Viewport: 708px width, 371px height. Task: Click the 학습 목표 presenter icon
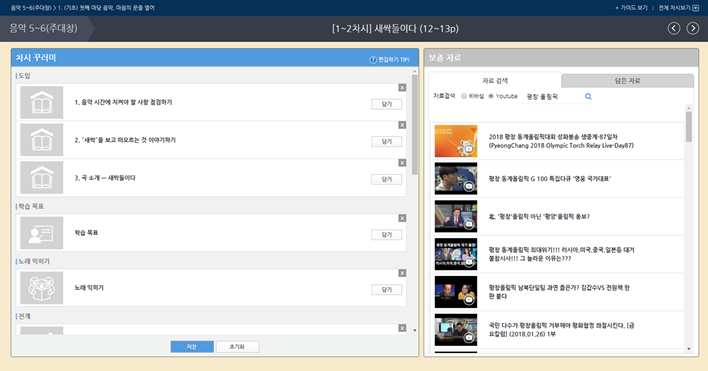click(x=42, y=233)
